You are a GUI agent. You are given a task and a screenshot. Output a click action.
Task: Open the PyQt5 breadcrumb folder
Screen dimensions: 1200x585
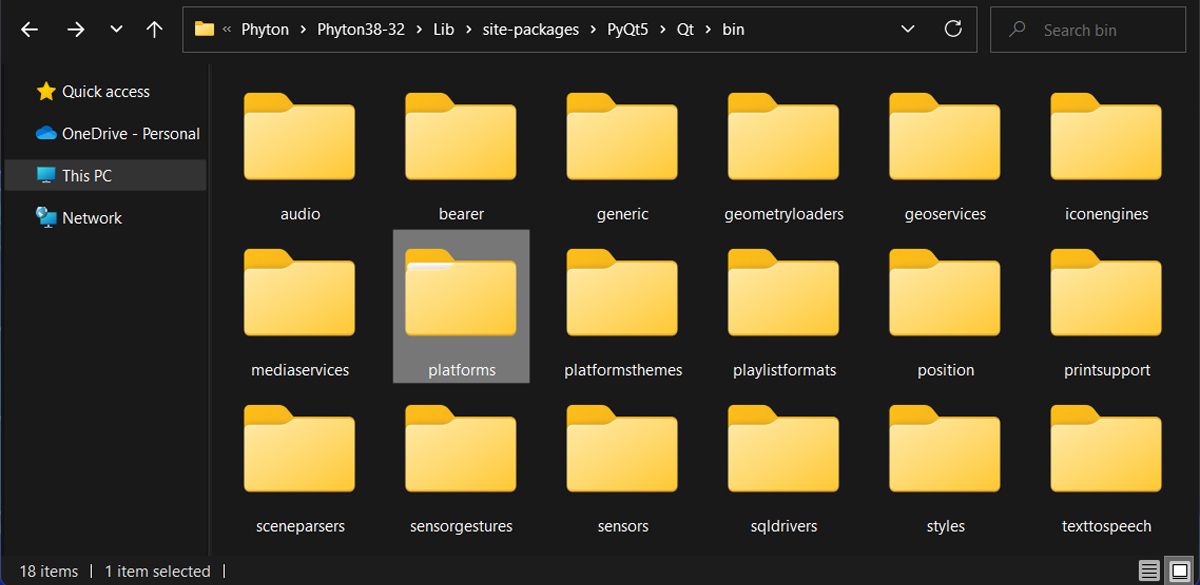[628, 30]
